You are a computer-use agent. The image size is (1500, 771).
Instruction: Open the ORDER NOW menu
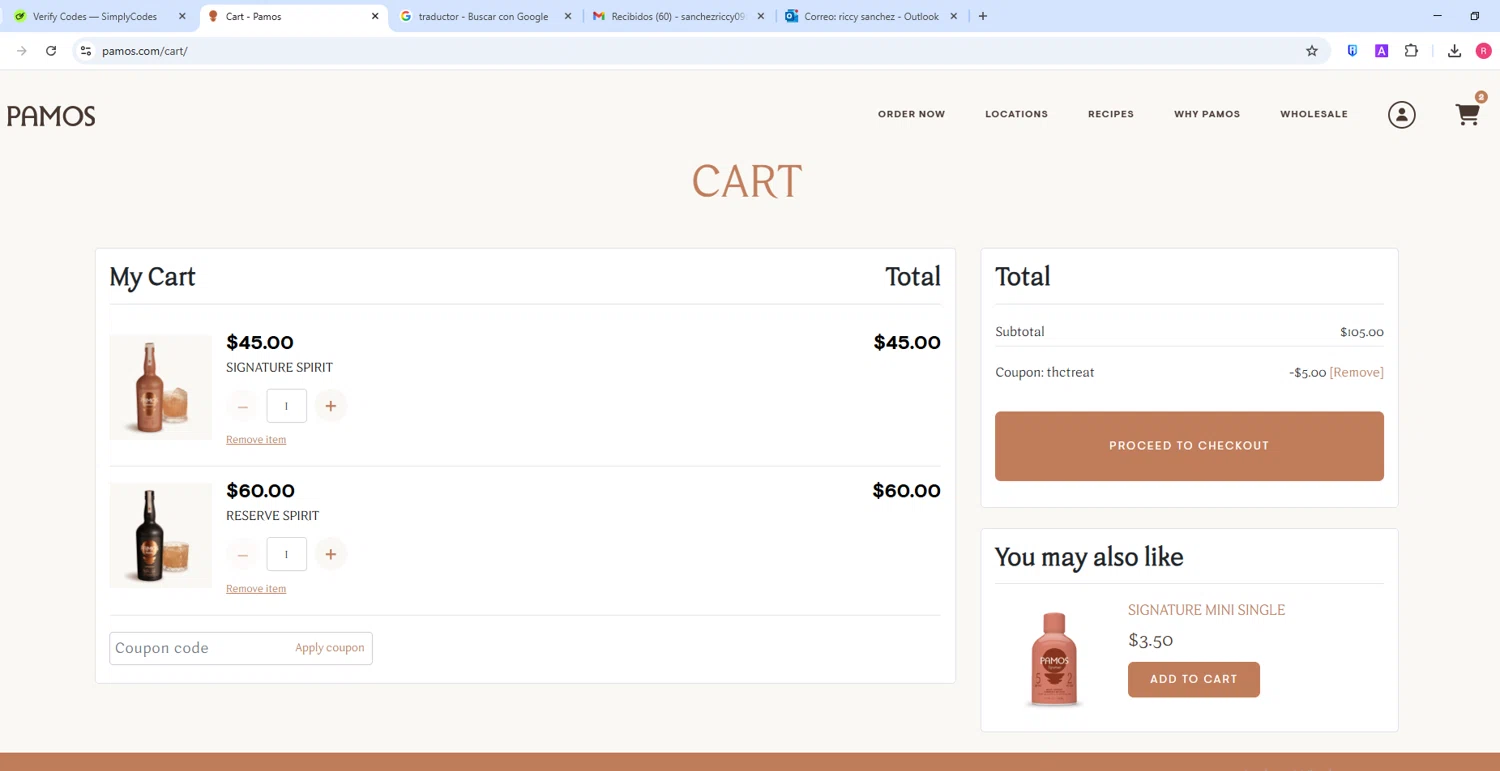click(911, 114)
